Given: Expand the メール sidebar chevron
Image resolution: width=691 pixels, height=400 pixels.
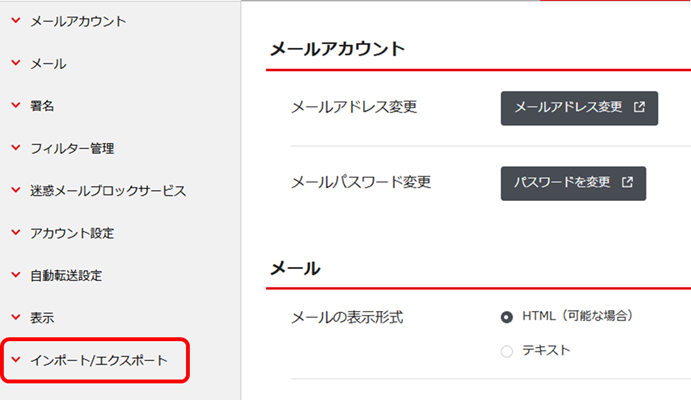Looking at the screenshot, I should coord(15,63).
